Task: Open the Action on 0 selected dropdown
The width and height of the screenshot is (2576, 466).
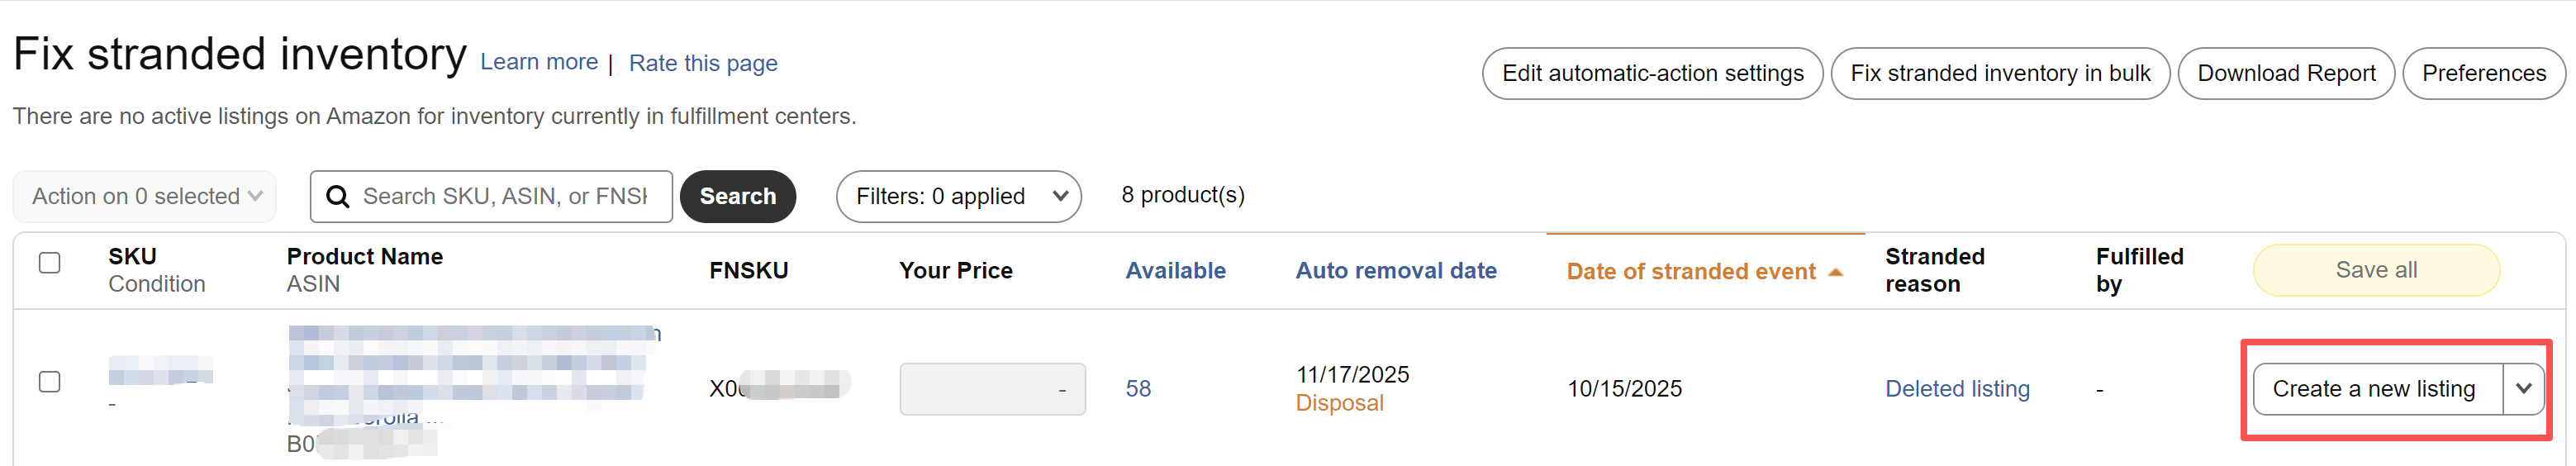Action: [145, 196]
